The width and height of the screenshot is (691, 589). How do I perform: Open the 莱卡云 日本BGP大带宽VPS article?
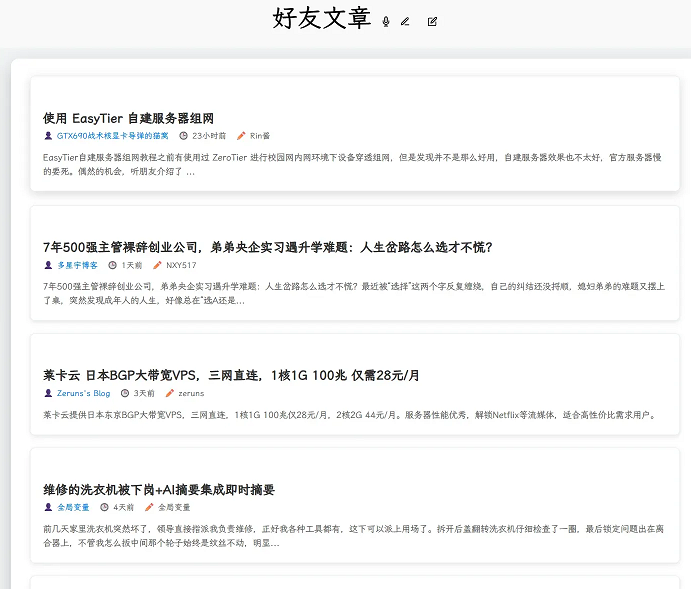tap(231, 375)
